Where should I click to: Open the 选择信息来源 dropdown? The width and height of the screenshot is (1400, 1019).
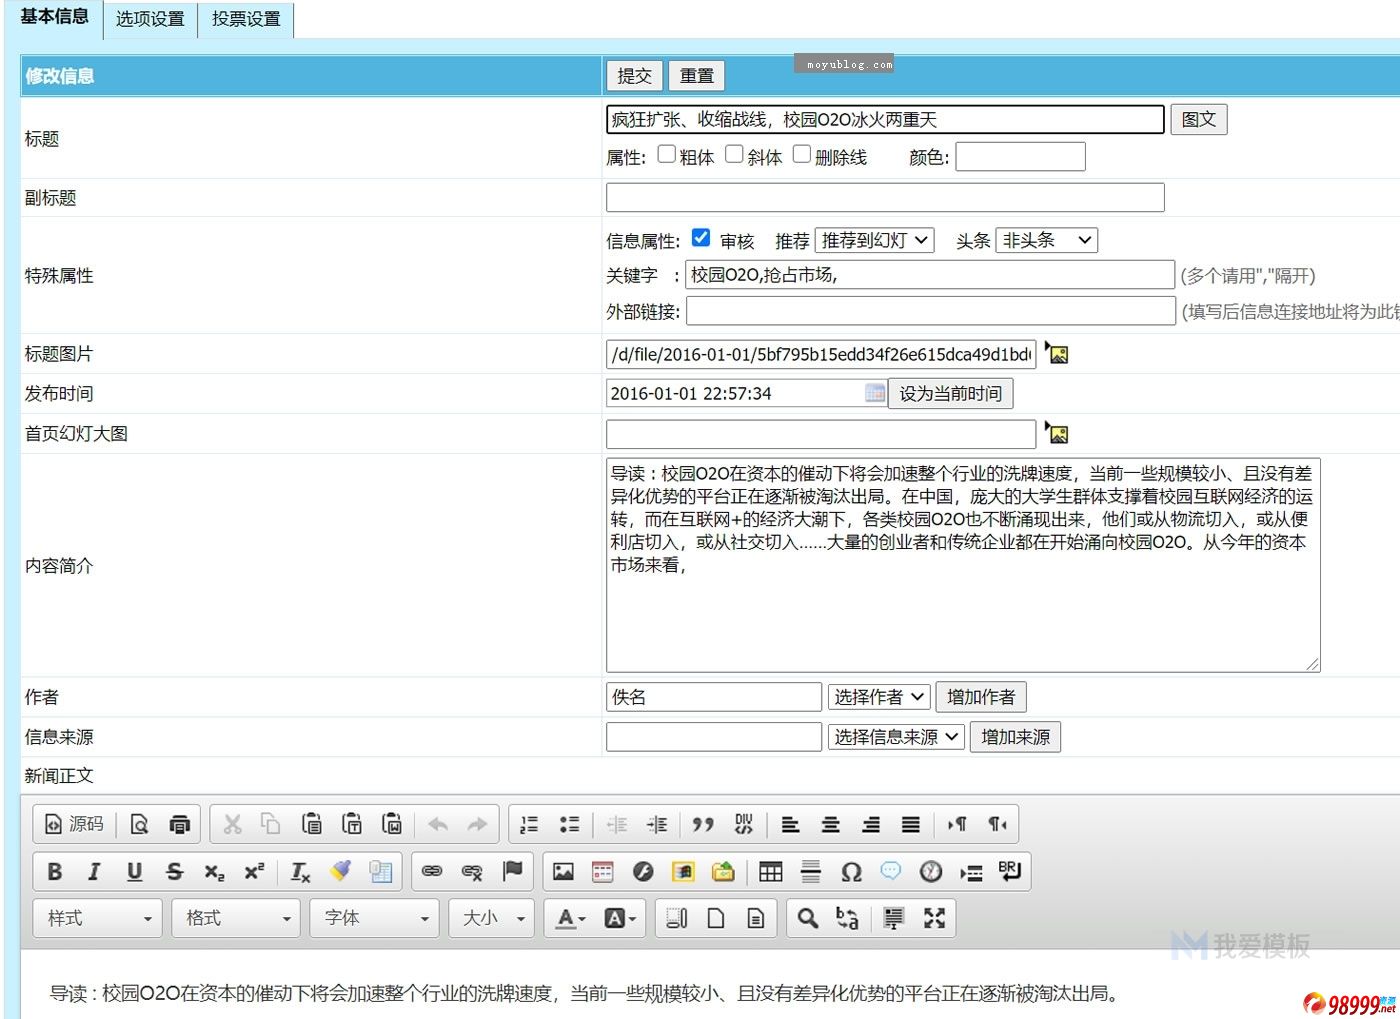pyautogui.click(x=896, y=737)
